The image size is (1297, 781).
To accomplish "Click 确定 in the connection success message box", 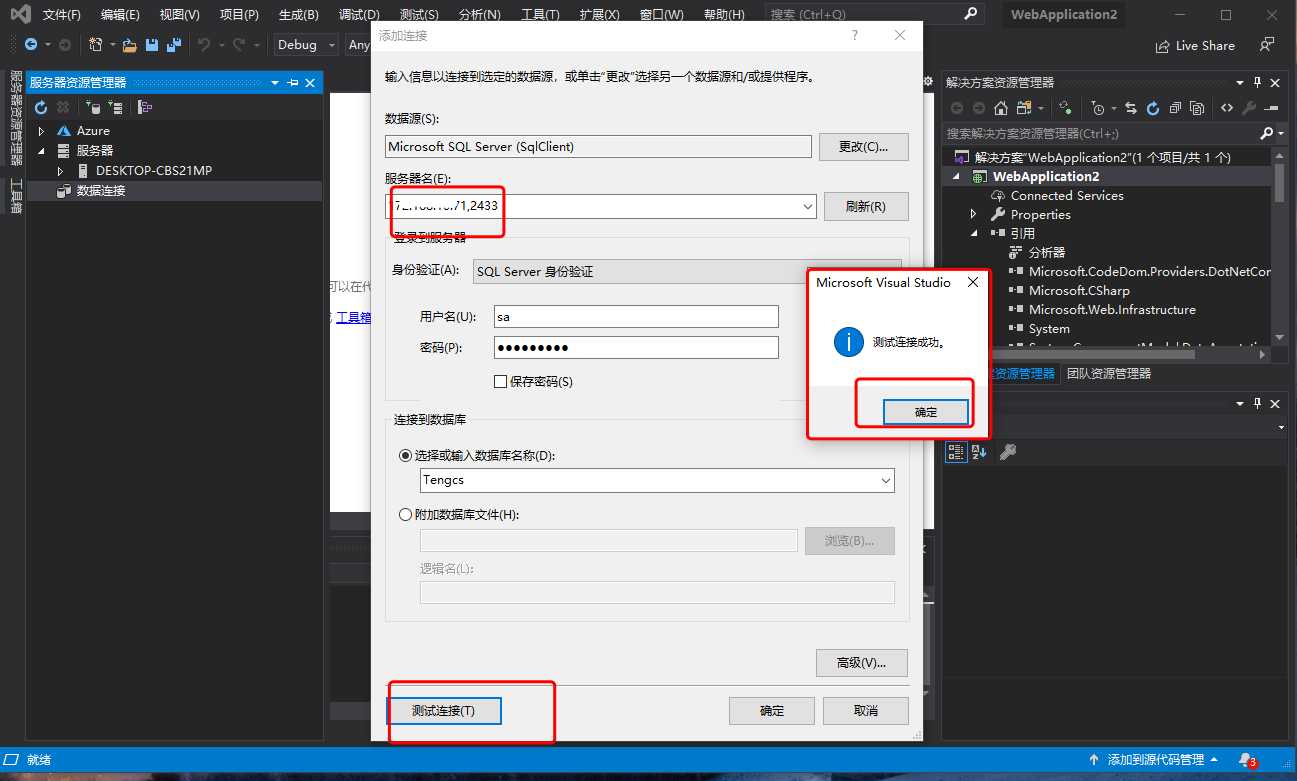I will click(926, 412).
